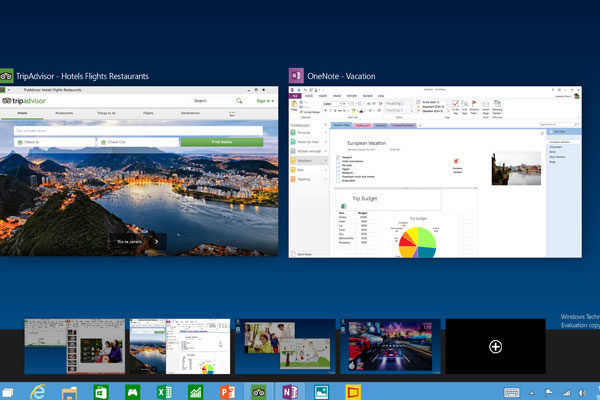This screenshot has height=400, width=600.
Task: Open Internet Explorer from the taskbar
Action: (x=38, y=392)
